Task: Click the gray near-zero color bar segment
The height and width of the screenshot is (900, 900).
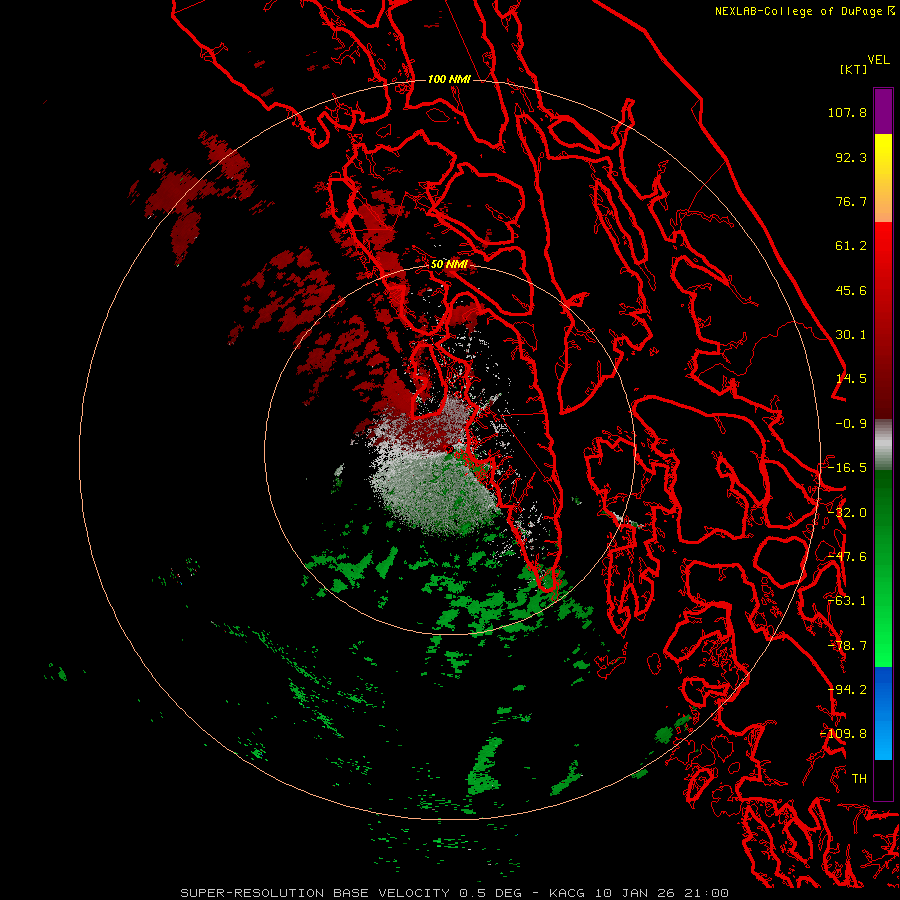Action: click(x=883, y=445)
